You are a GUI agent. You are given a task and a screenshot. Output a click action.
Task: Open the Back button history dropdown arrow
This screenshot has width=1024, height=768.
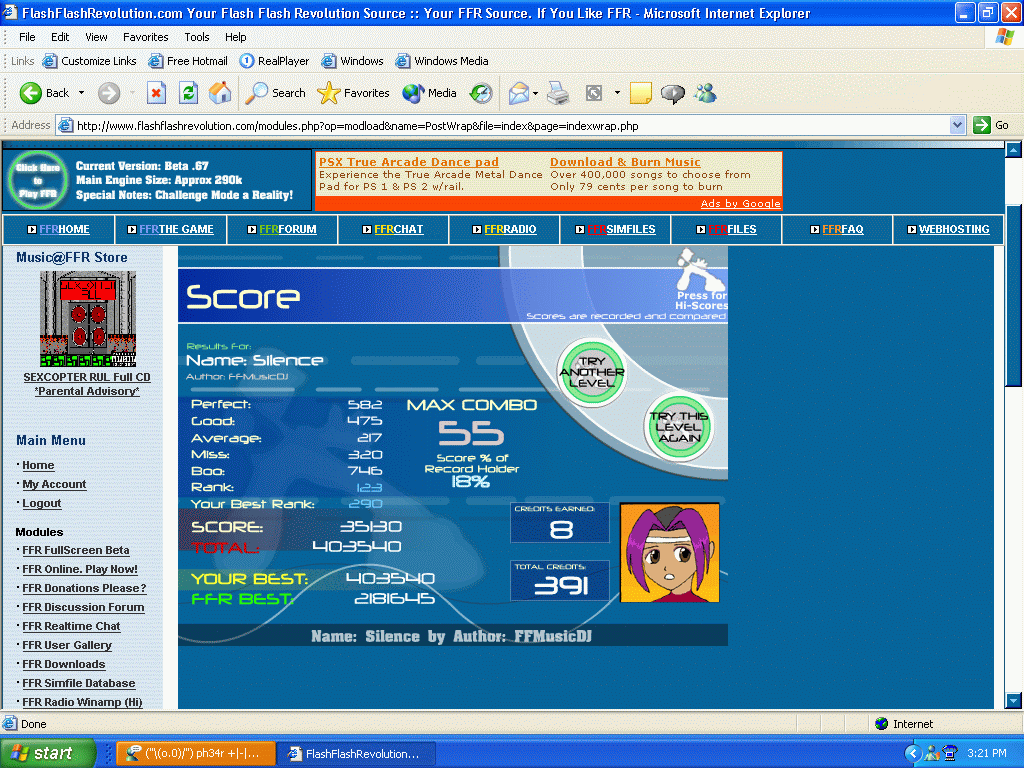pos(82,93)
